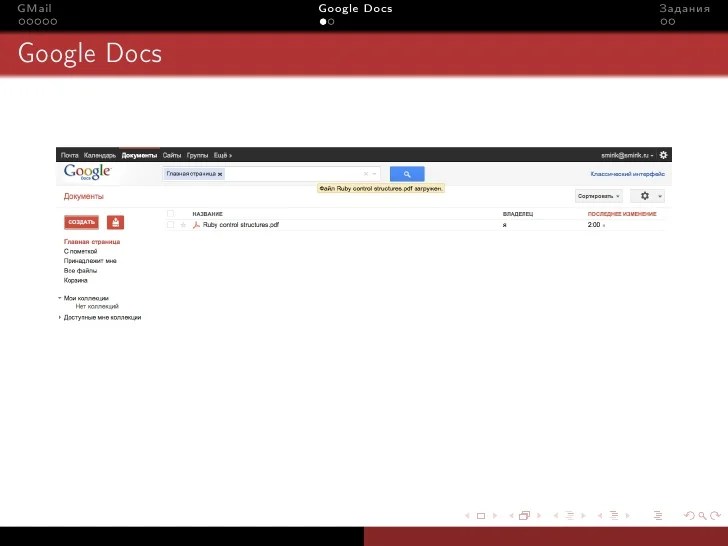Click the red upload icon beside Создать

pos(115,222)
